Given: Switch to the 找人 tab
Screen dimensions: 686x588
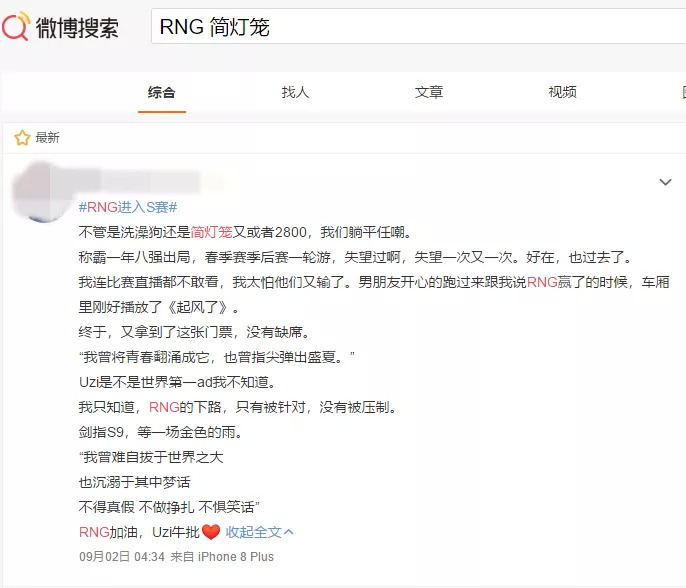Looking at the screenshot, I should click(x=295, y=92).
